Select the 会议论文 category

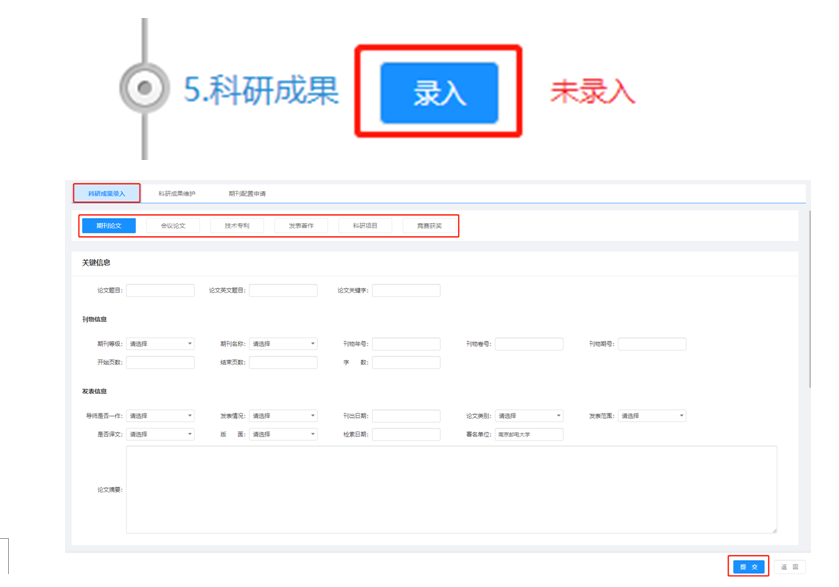(x=173, y=226)
